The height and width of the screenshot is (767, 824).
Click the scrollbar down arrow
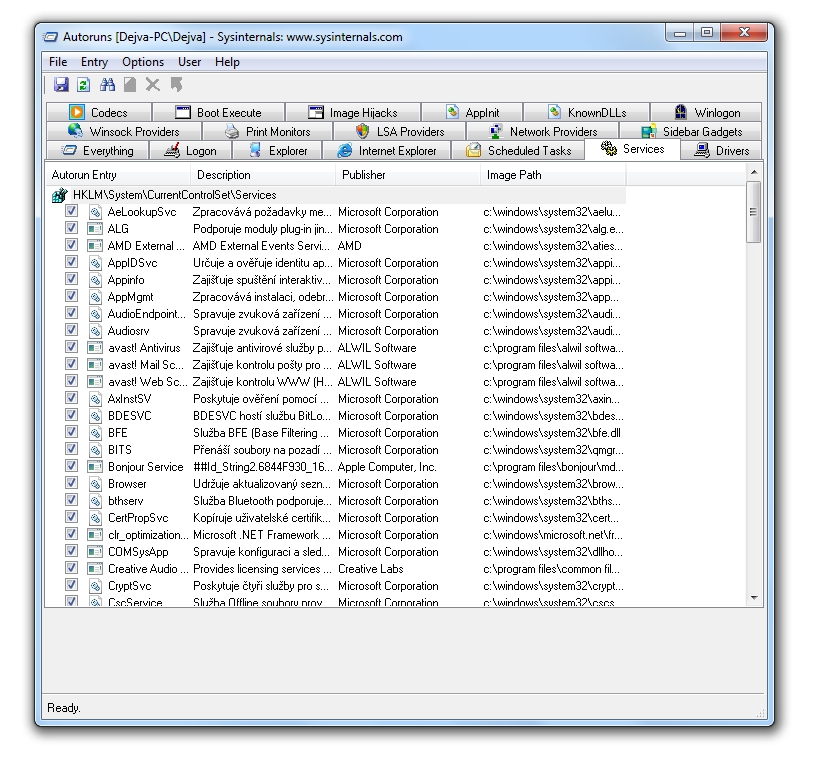[x=754, y=598]
